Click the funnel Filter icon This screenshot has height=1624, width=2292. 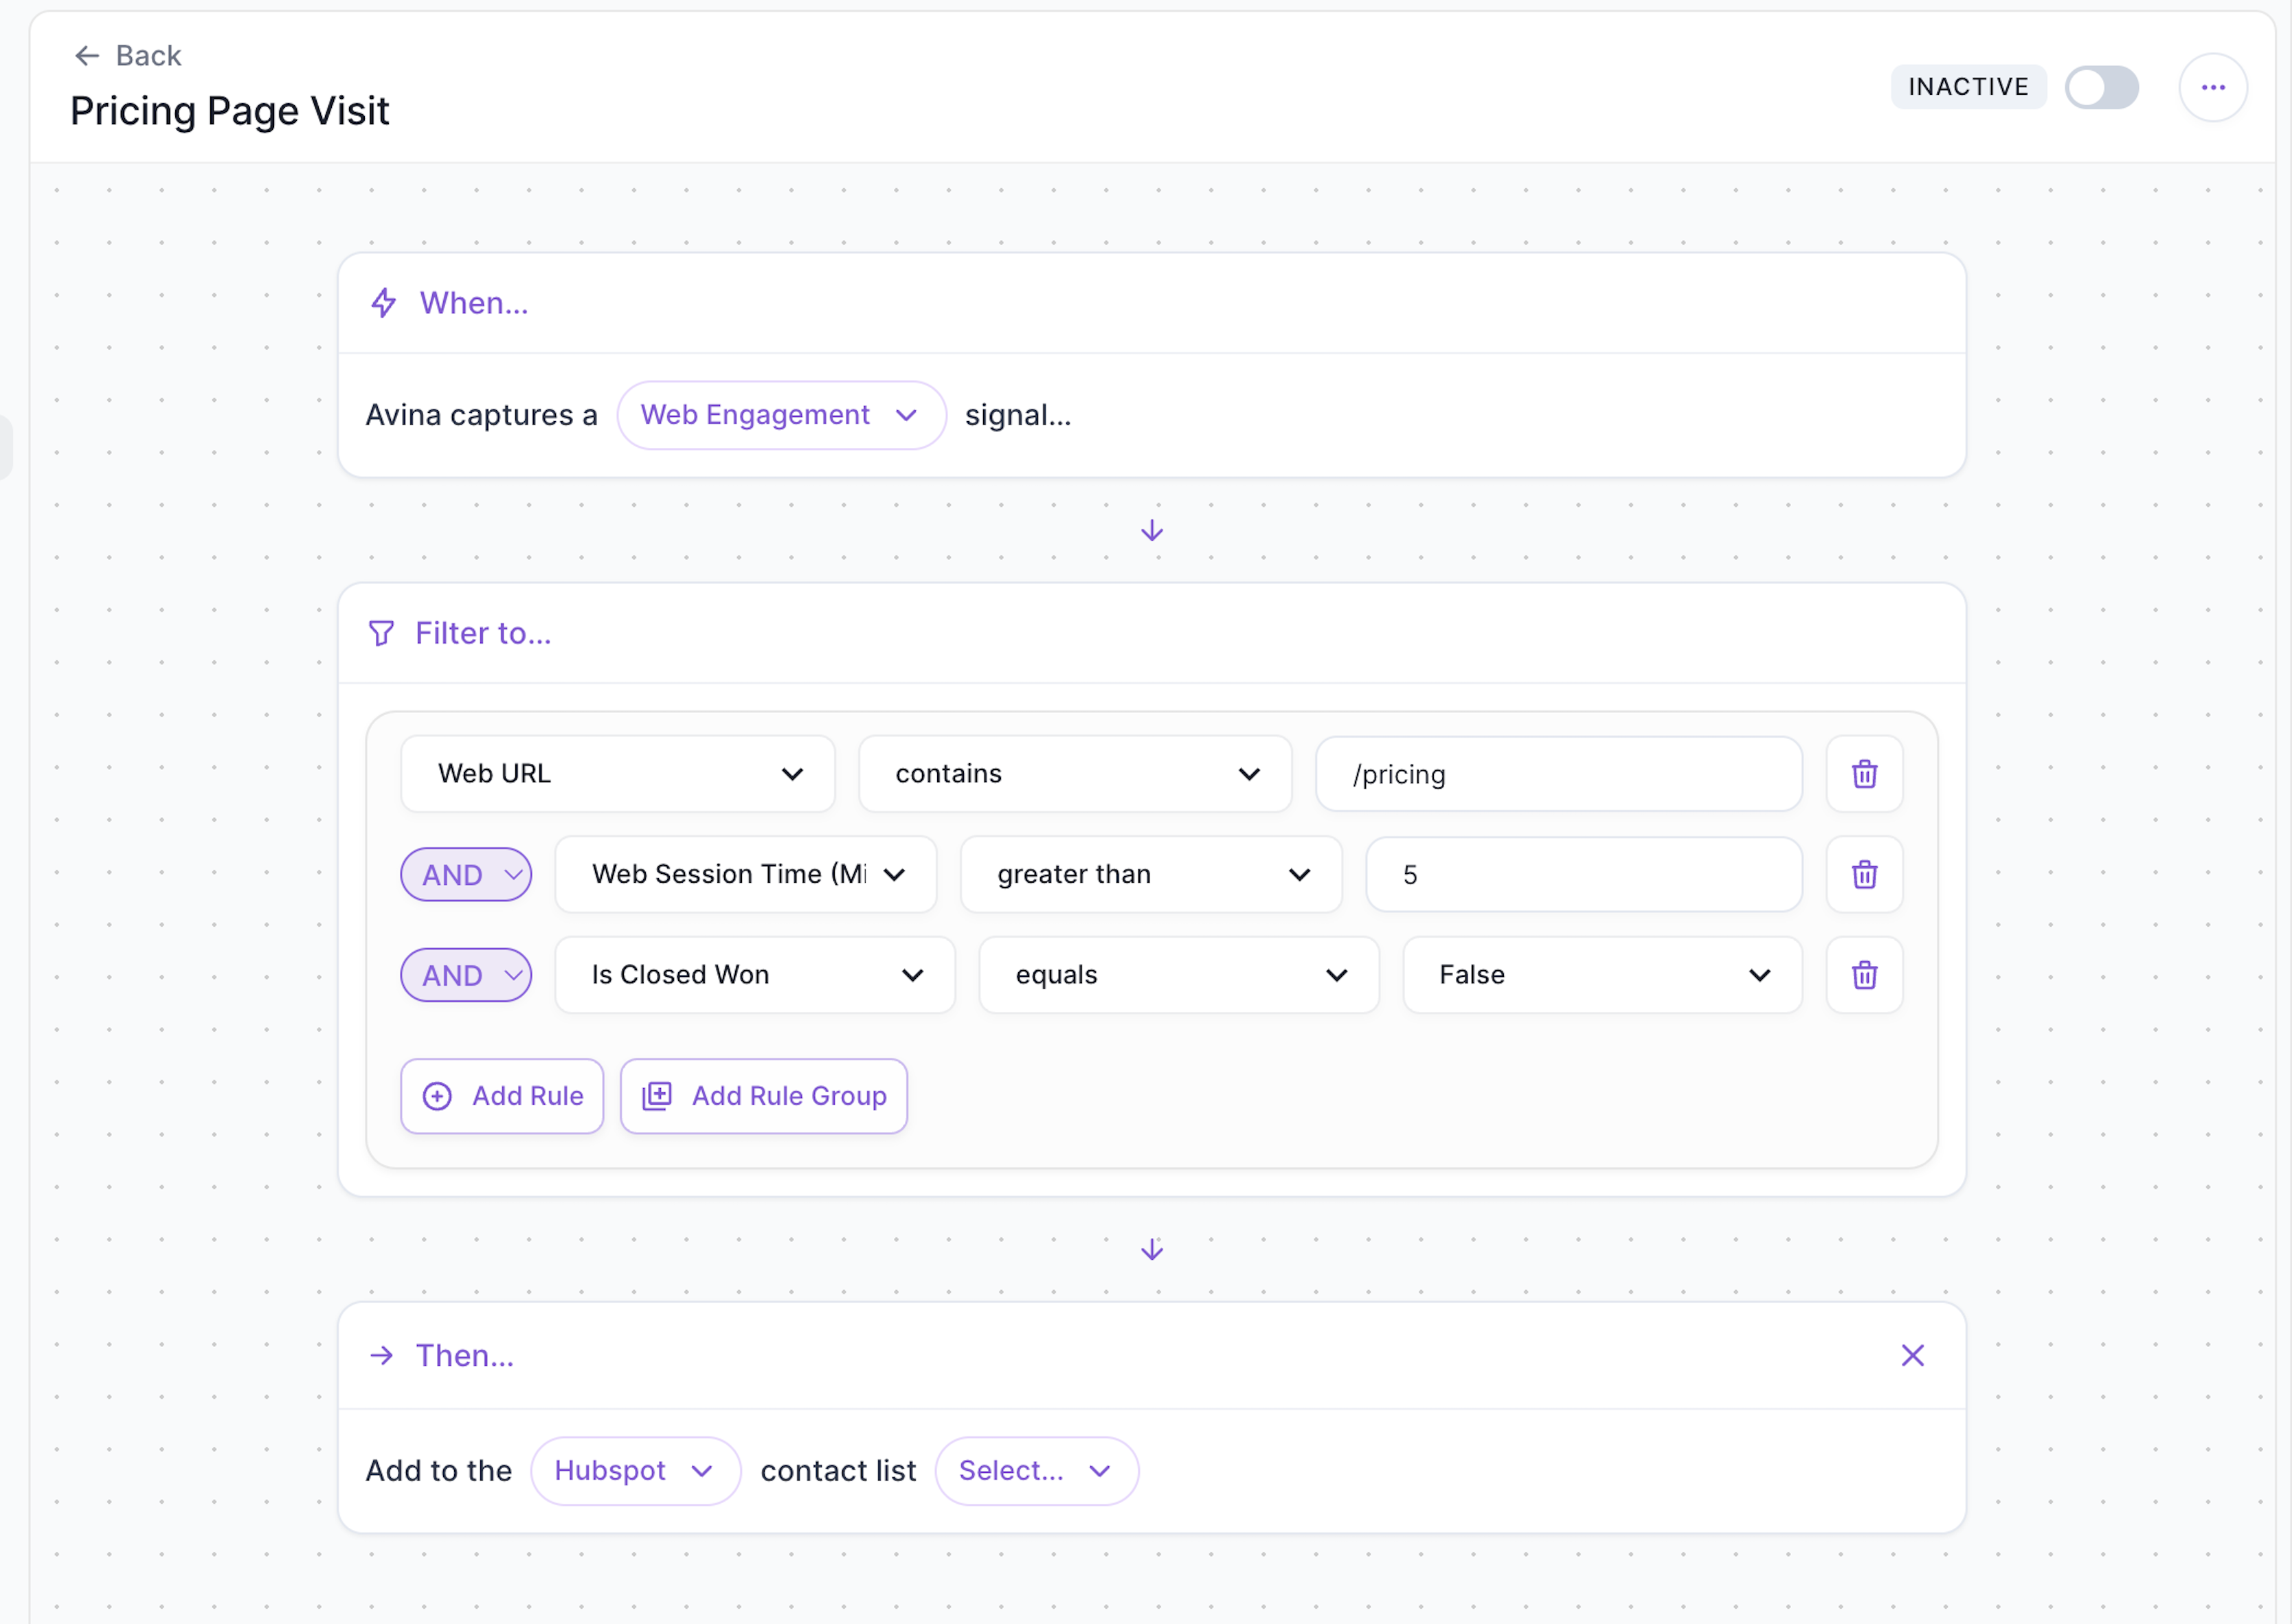[x=381, y=633]
